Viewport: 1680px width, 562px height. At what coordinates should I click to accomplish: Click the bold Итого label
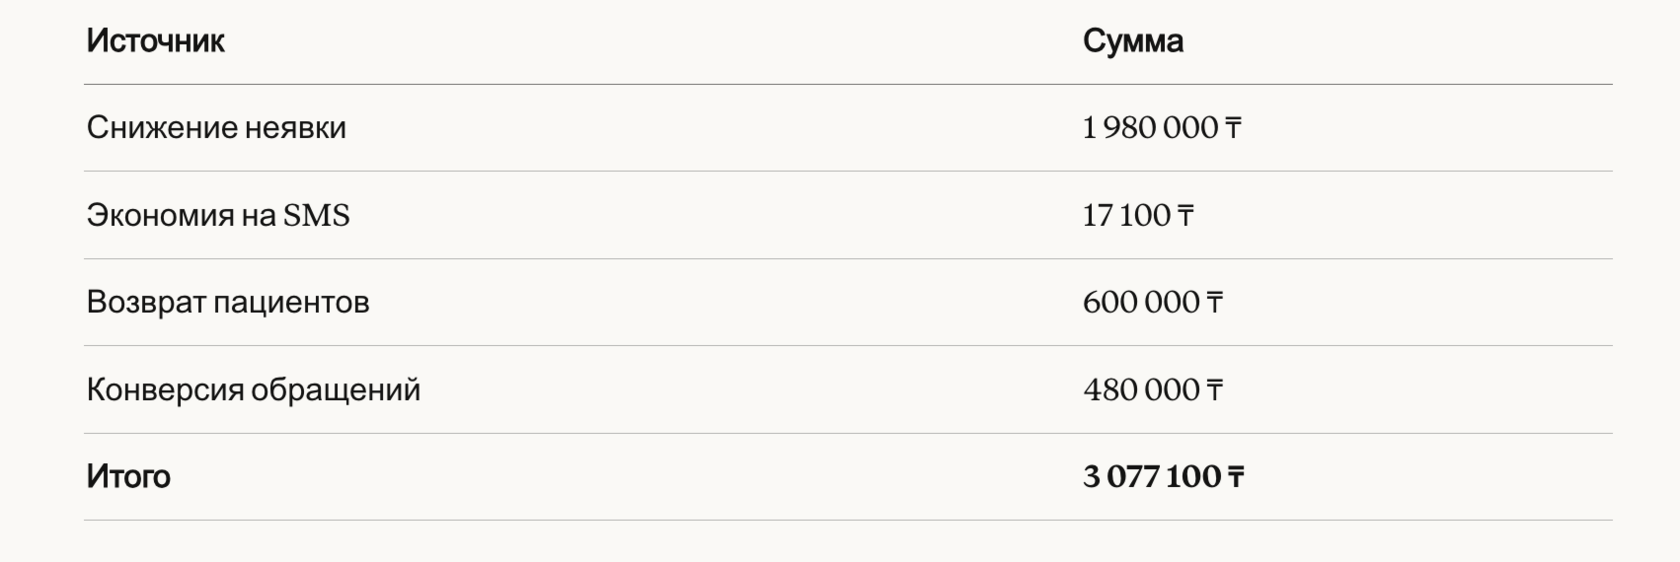tap(128, 476)
